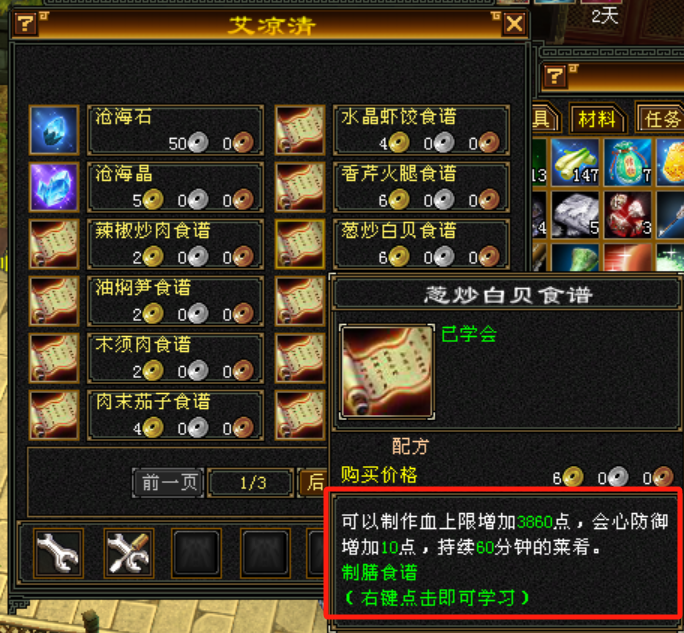Select the 油焖笋食谱 item entry
This screenshot has width=684, height=633.
click(x=175, y=301)
